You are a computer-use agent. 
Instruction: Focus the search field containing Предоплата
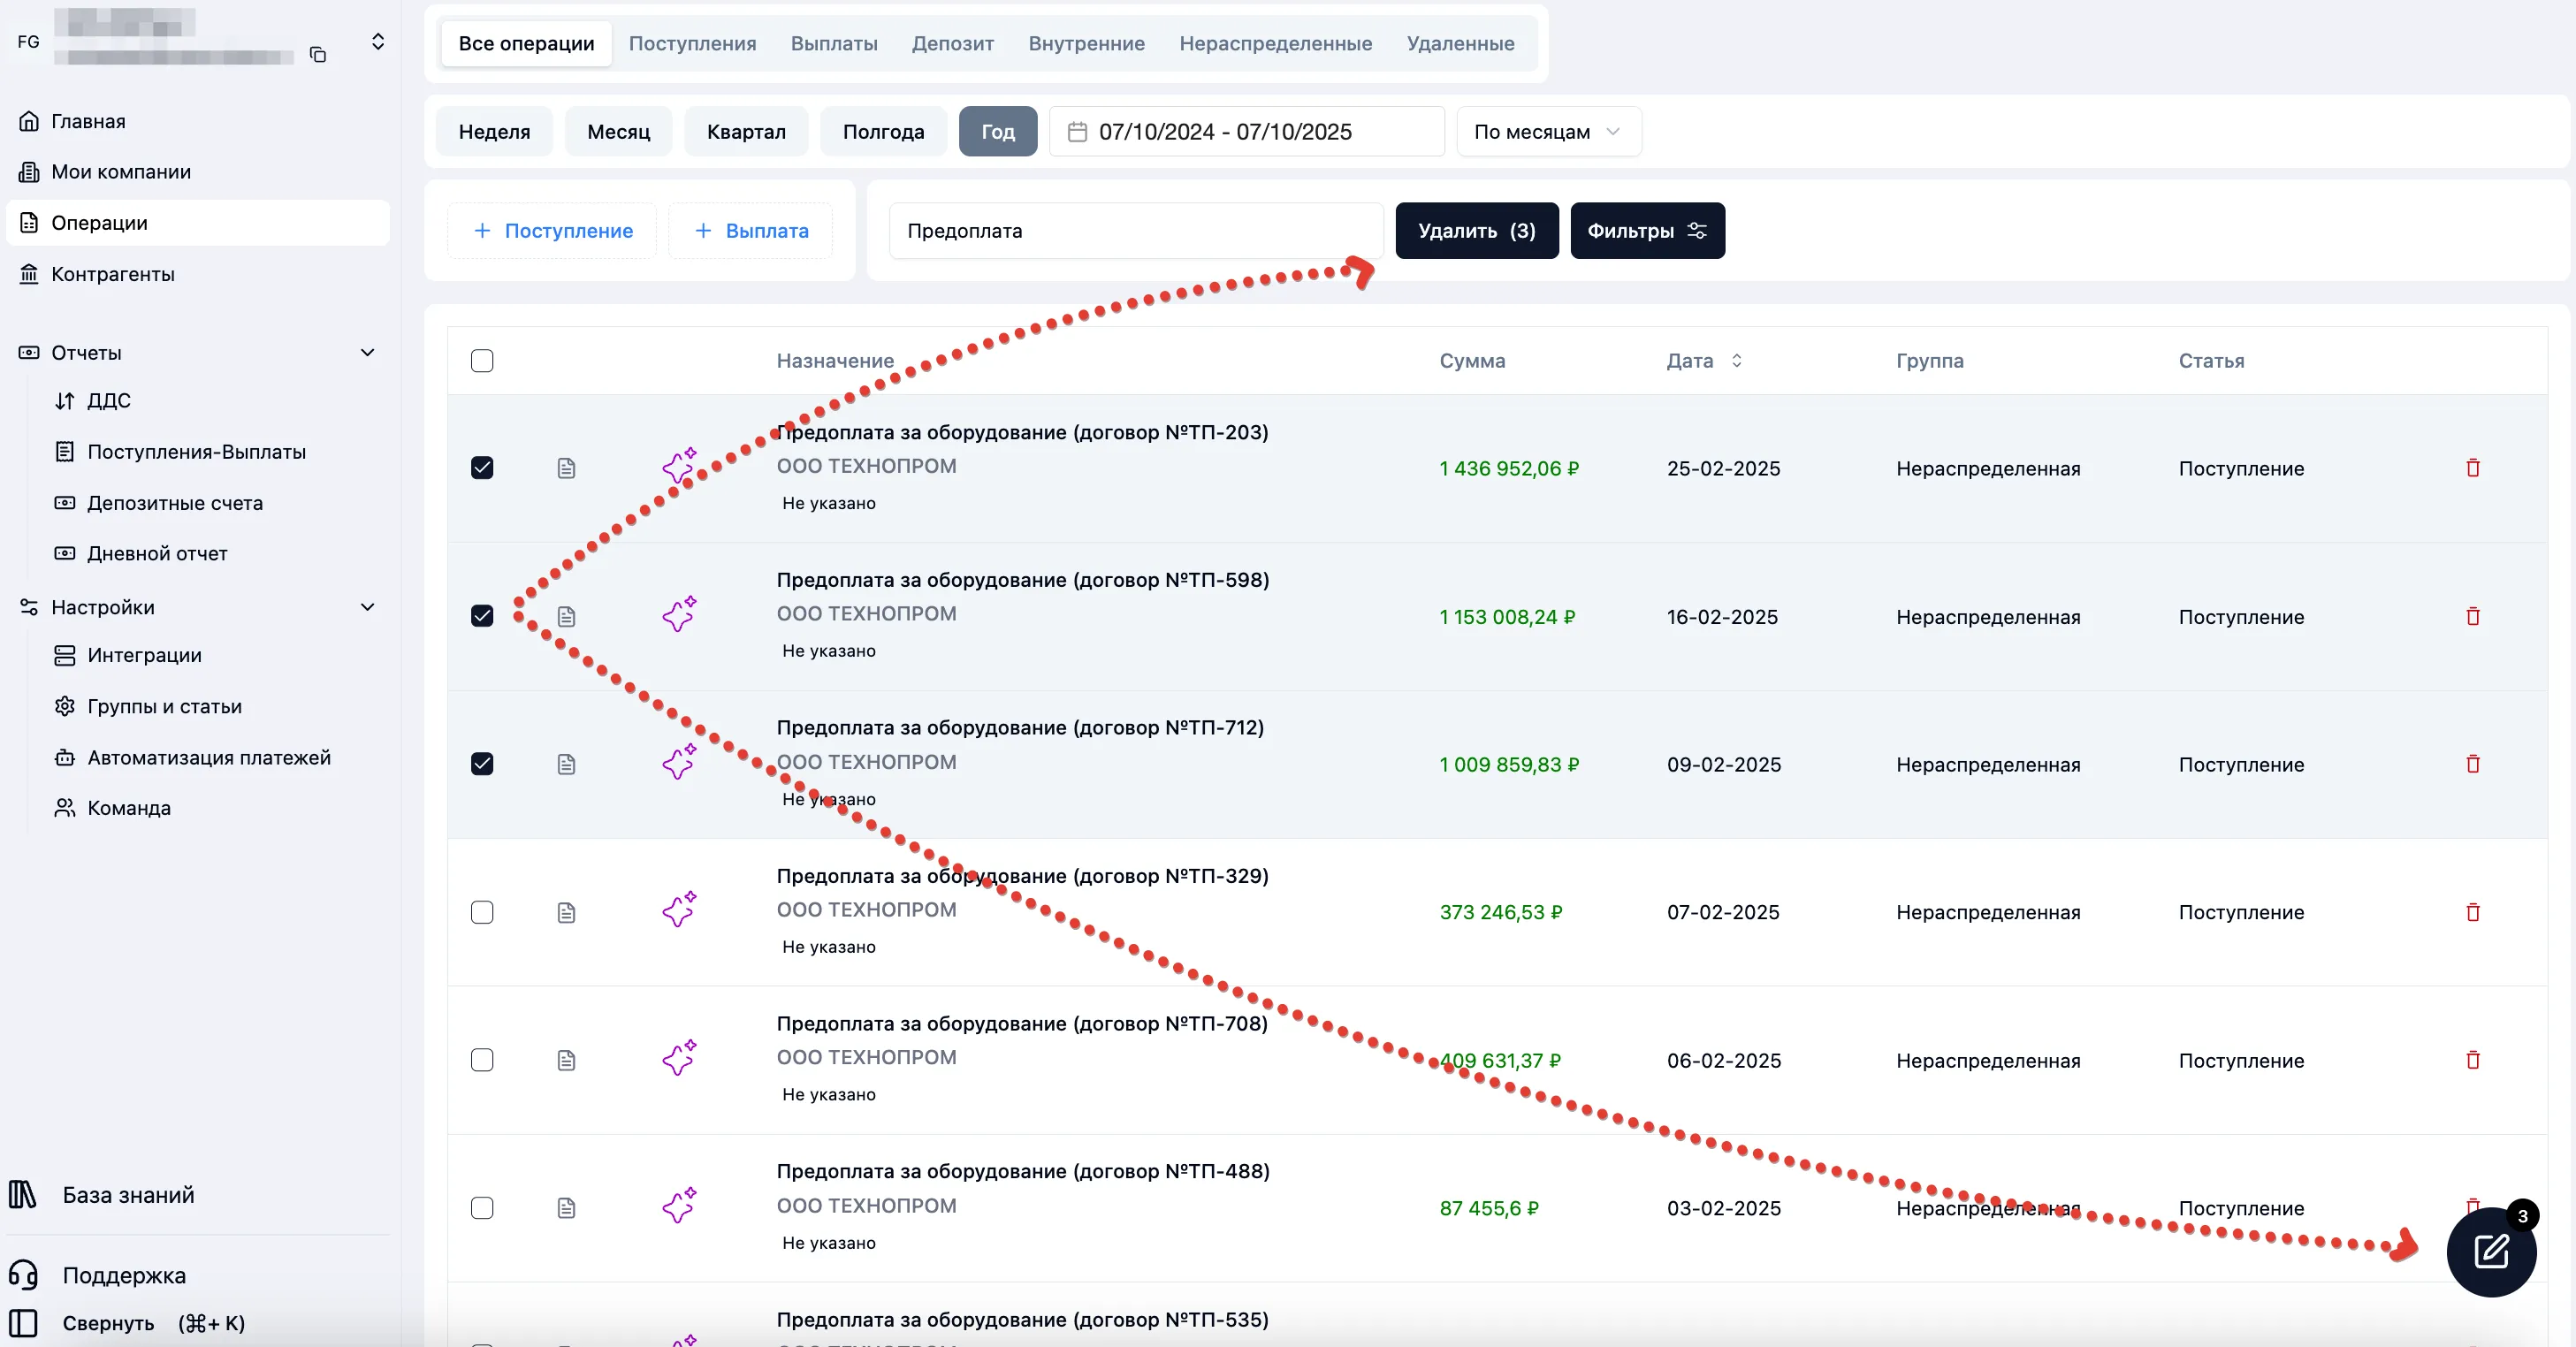tap(1136, 231)
